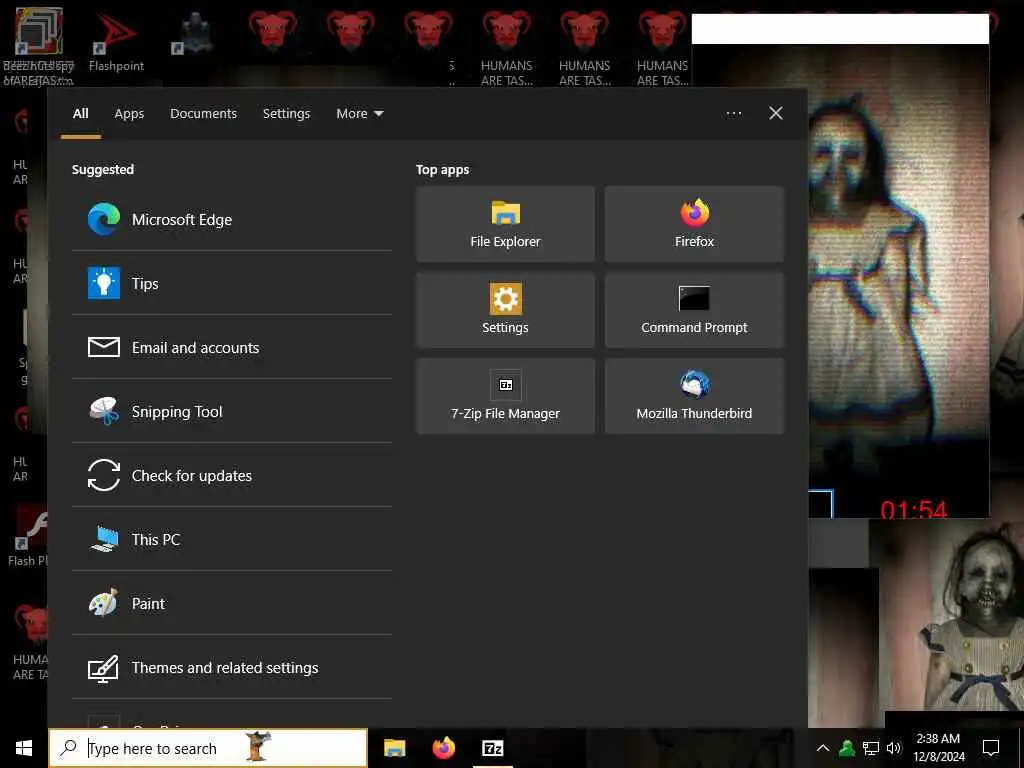Screen dimensions: 1024x768
Task: Open the Tips app suggestion
Action: coord(232,283)
